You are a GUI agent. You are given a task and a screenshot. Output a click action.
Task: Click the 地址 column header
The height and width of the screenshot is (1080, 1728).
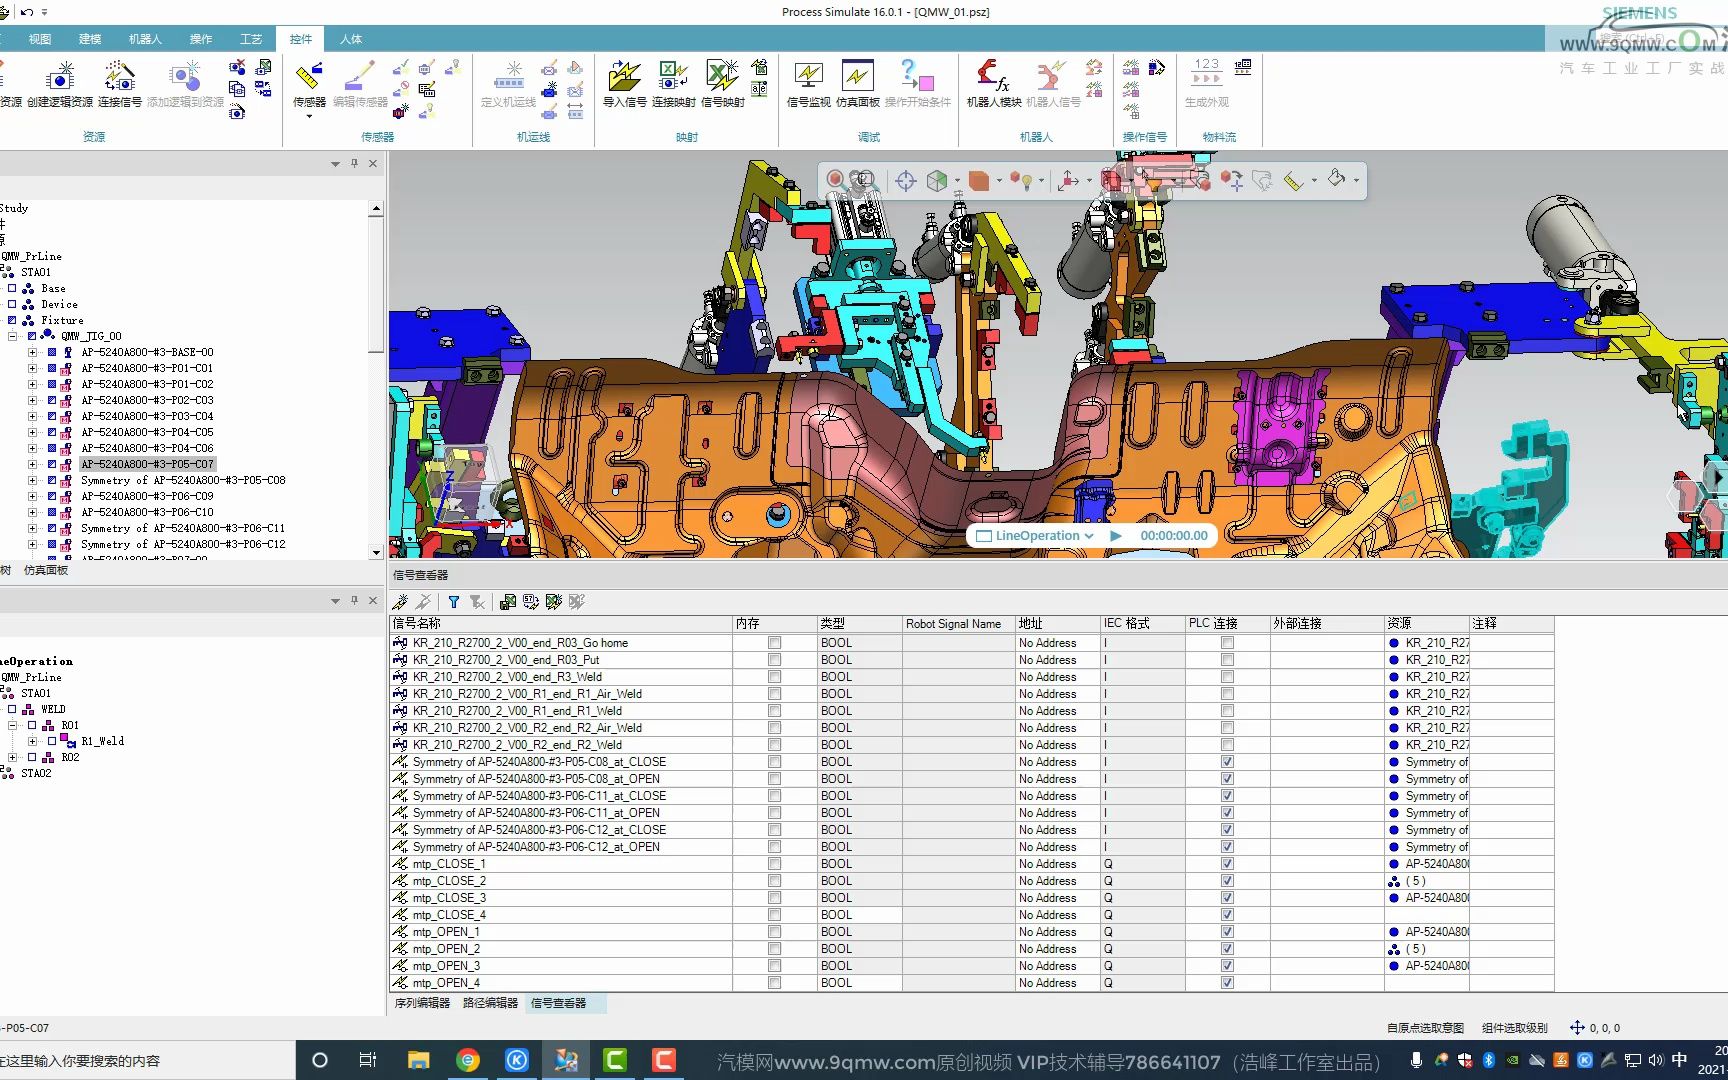coord(1057,623)
